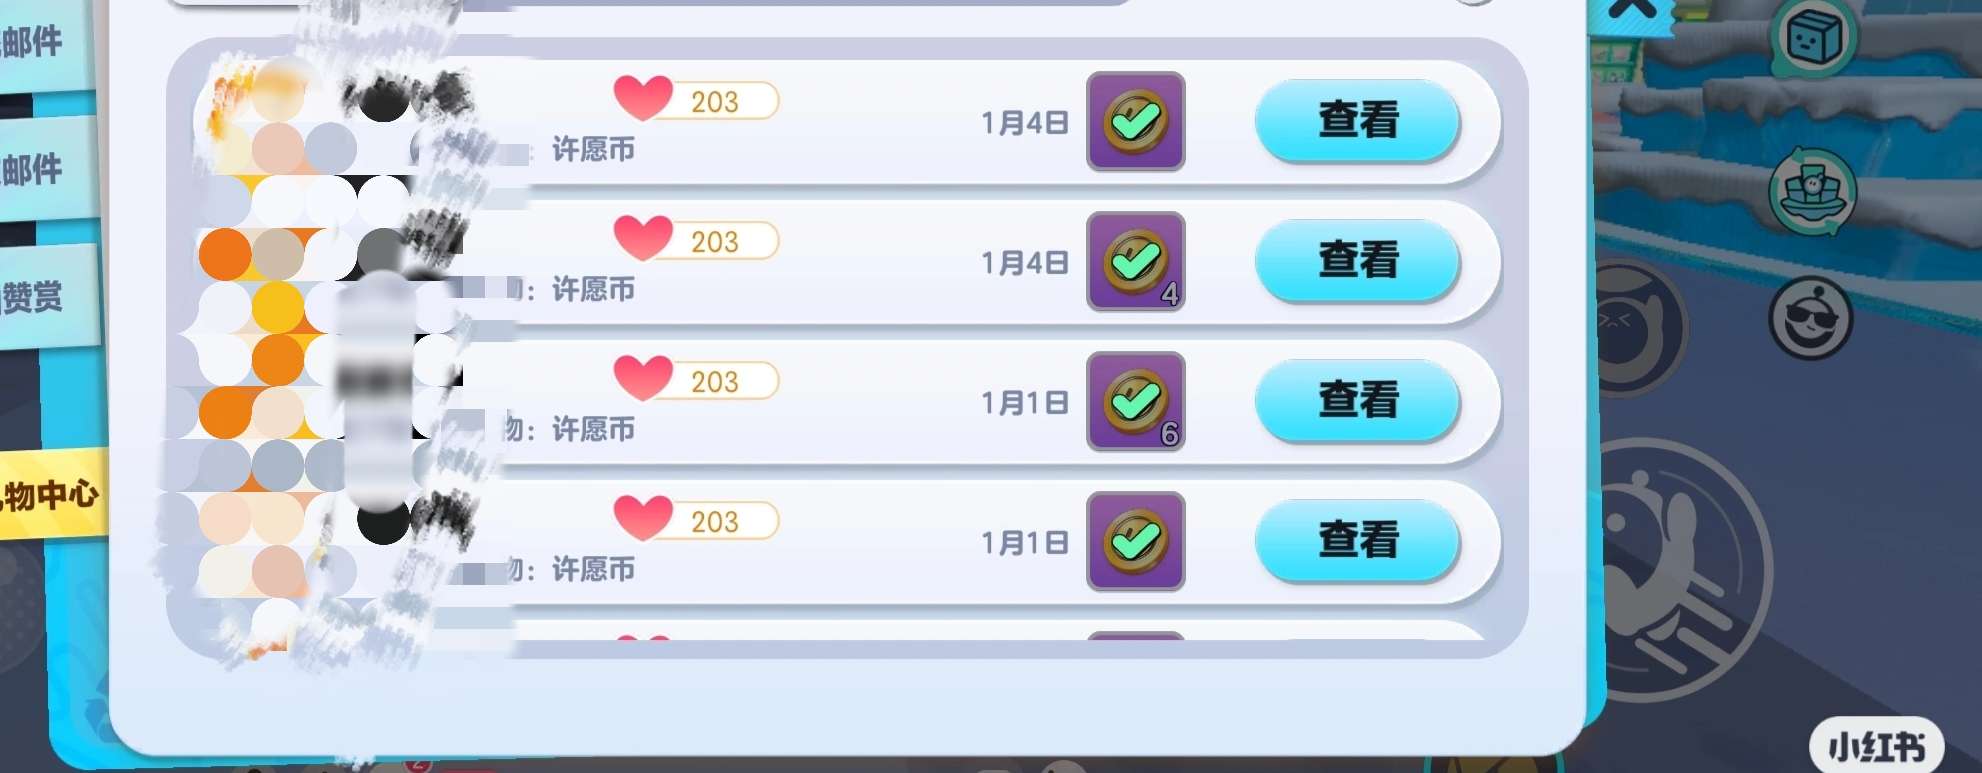Click 查看 in the first 1月4日 row
The width and height of the screenshot is (1982, 773).
pyautogui.click(x=1357, y=121)
